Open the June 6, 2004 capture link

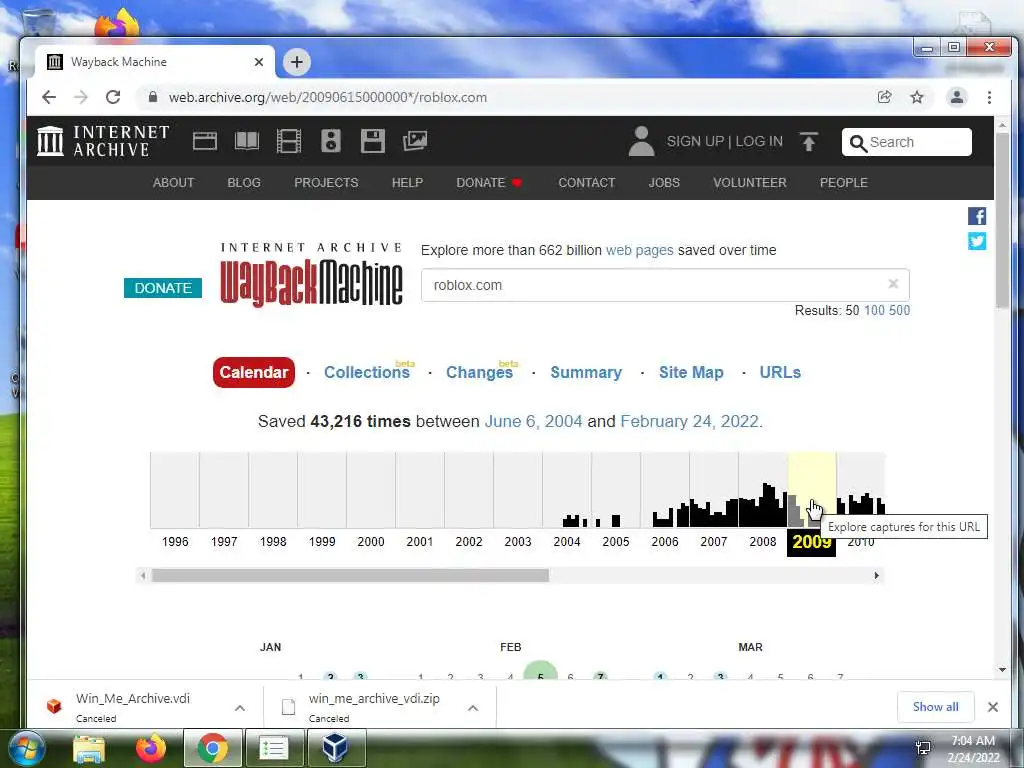point(533,421)
